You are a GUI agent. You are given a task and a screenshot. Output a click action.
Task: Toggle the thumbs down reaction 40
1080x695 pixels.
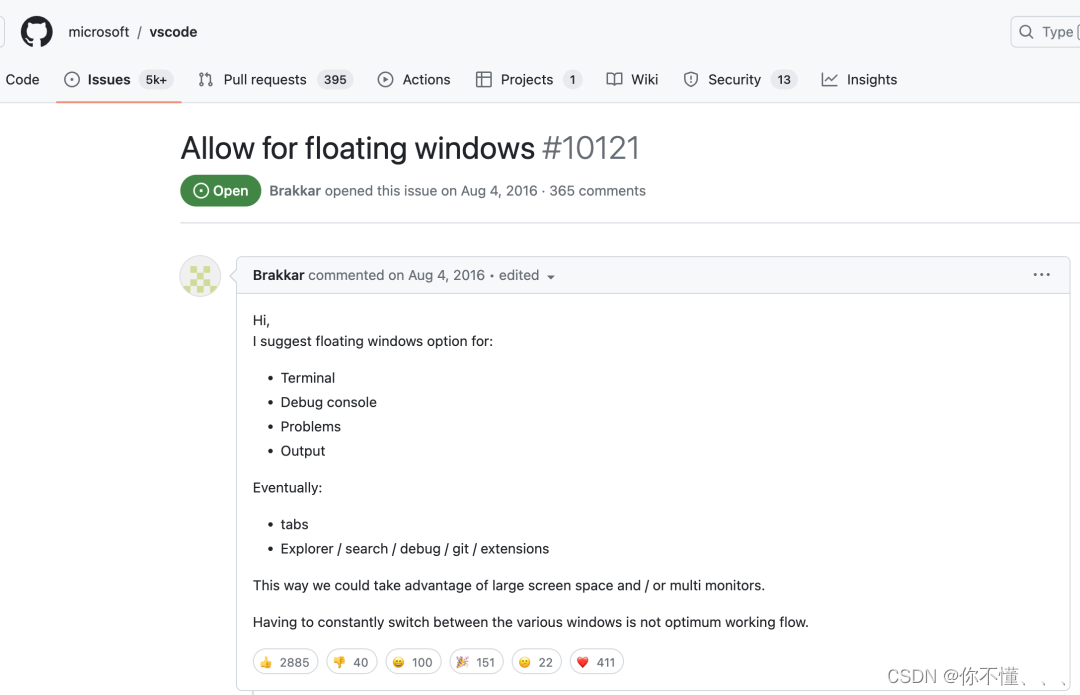[352, 662]
